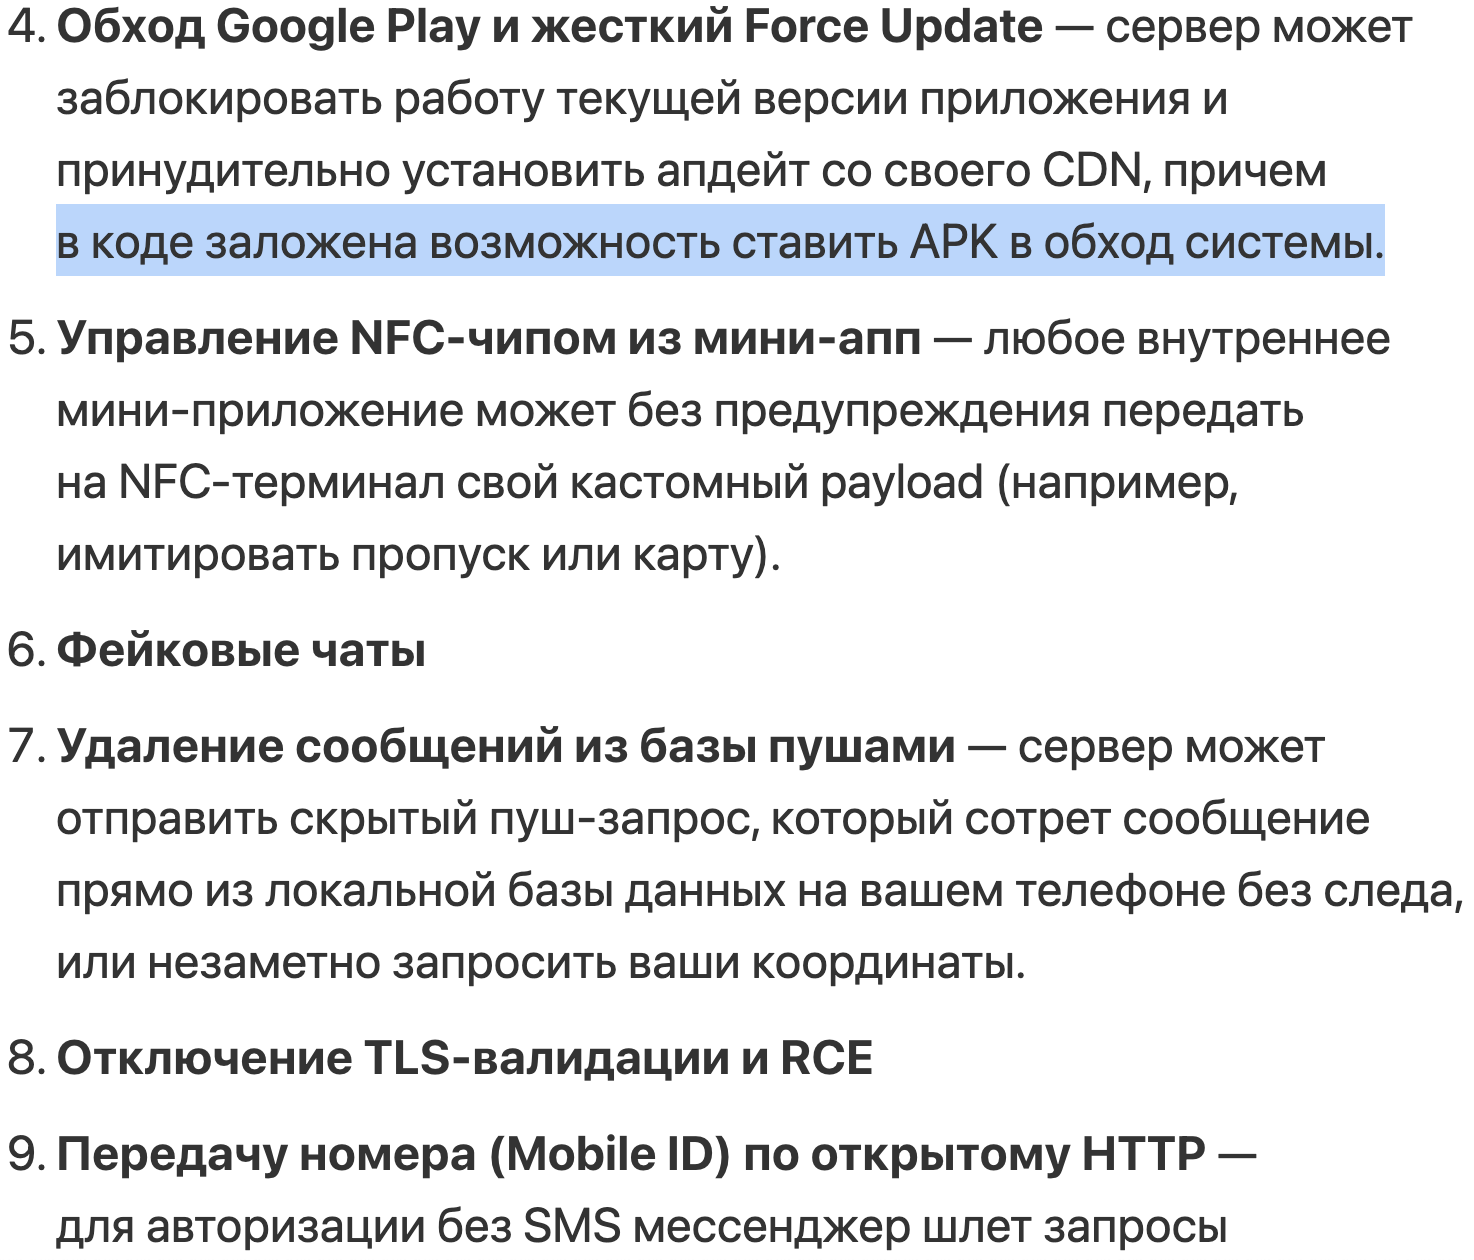Image resolution: width=1474 pixels, height=1260 pixels.
Task: Click the list number 8
Action: tap(26, 1059)
